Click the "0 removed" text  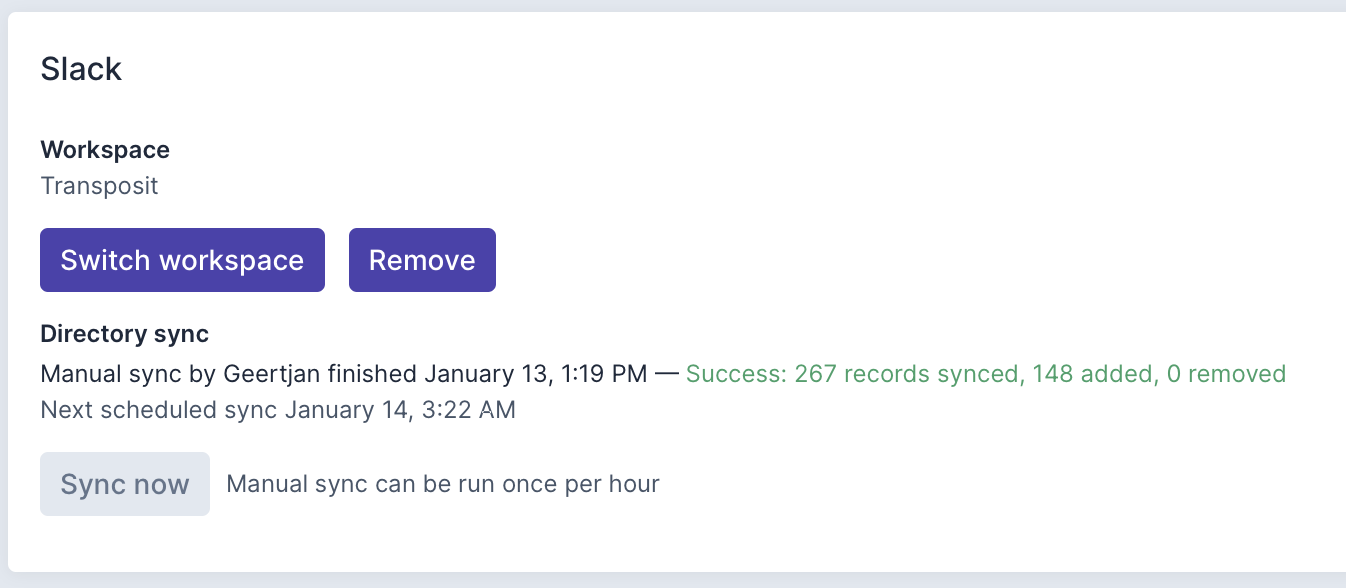point(1226,374)
